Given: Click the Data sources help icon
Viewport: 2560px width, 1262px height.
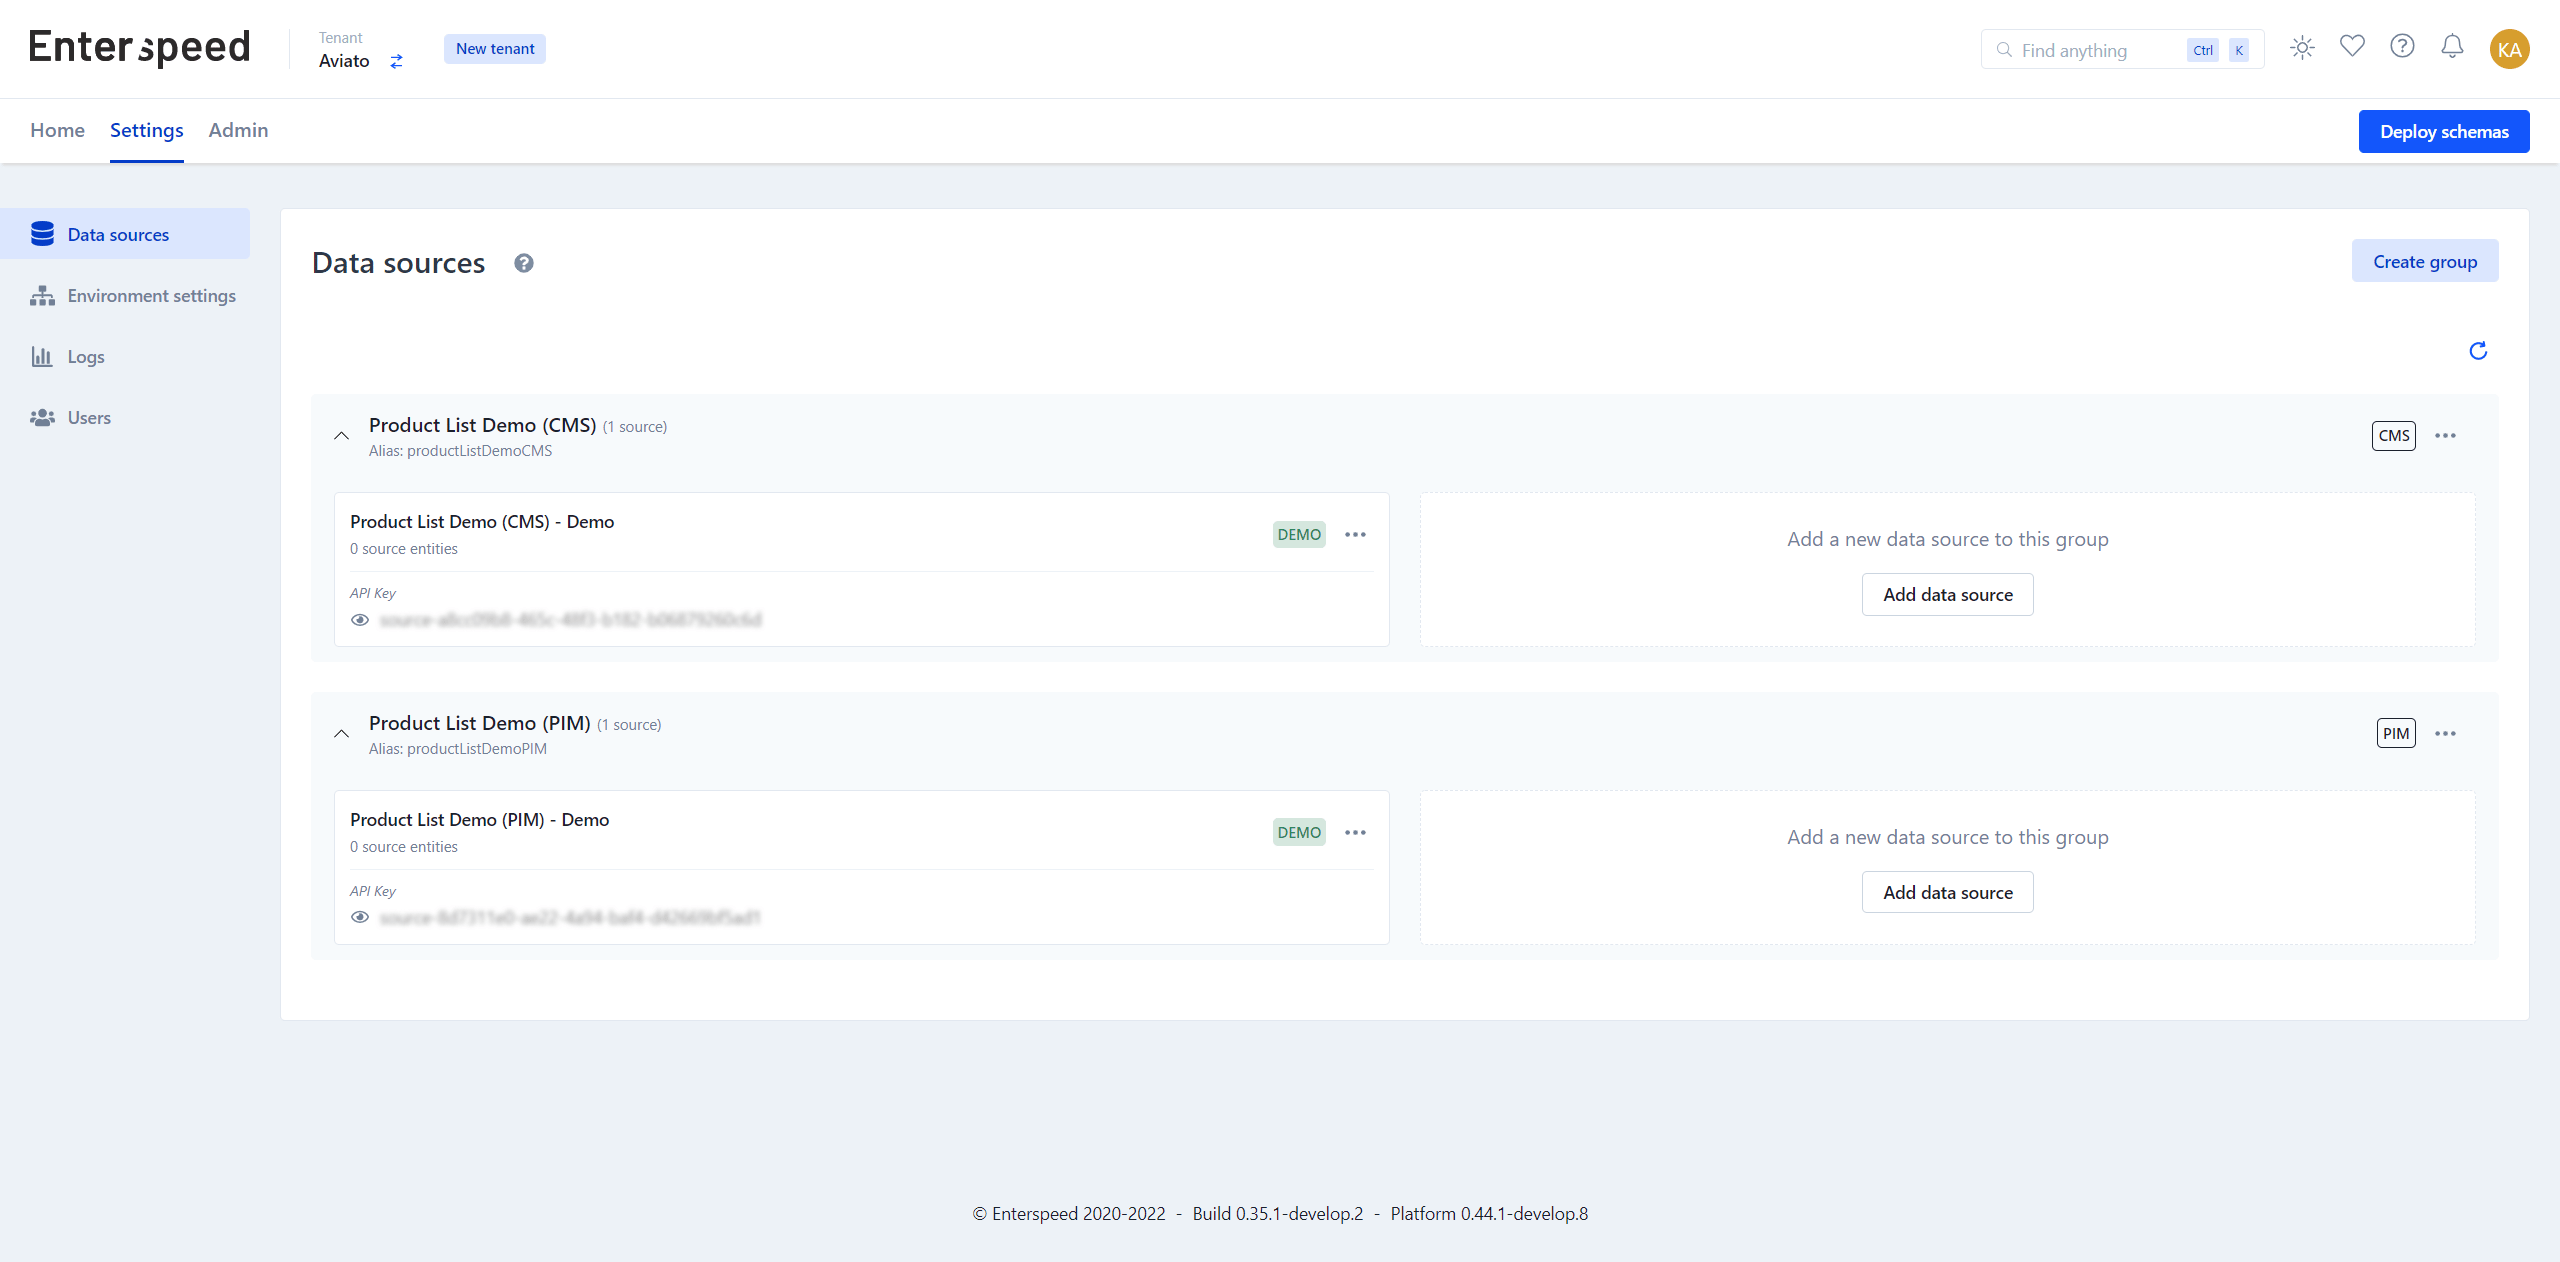Looking at the screenshot, I should pos(524,263).
